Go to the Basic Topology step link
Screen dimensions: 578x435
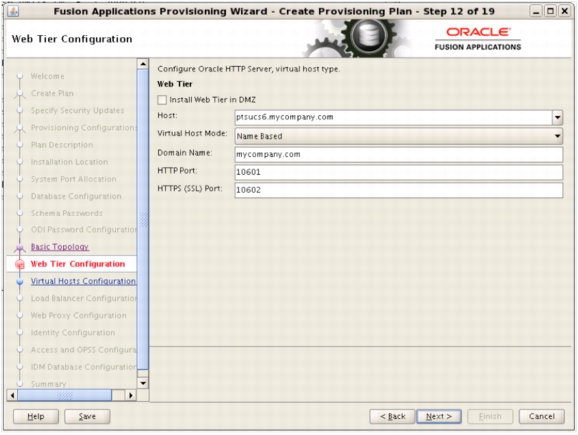[60, 247]
